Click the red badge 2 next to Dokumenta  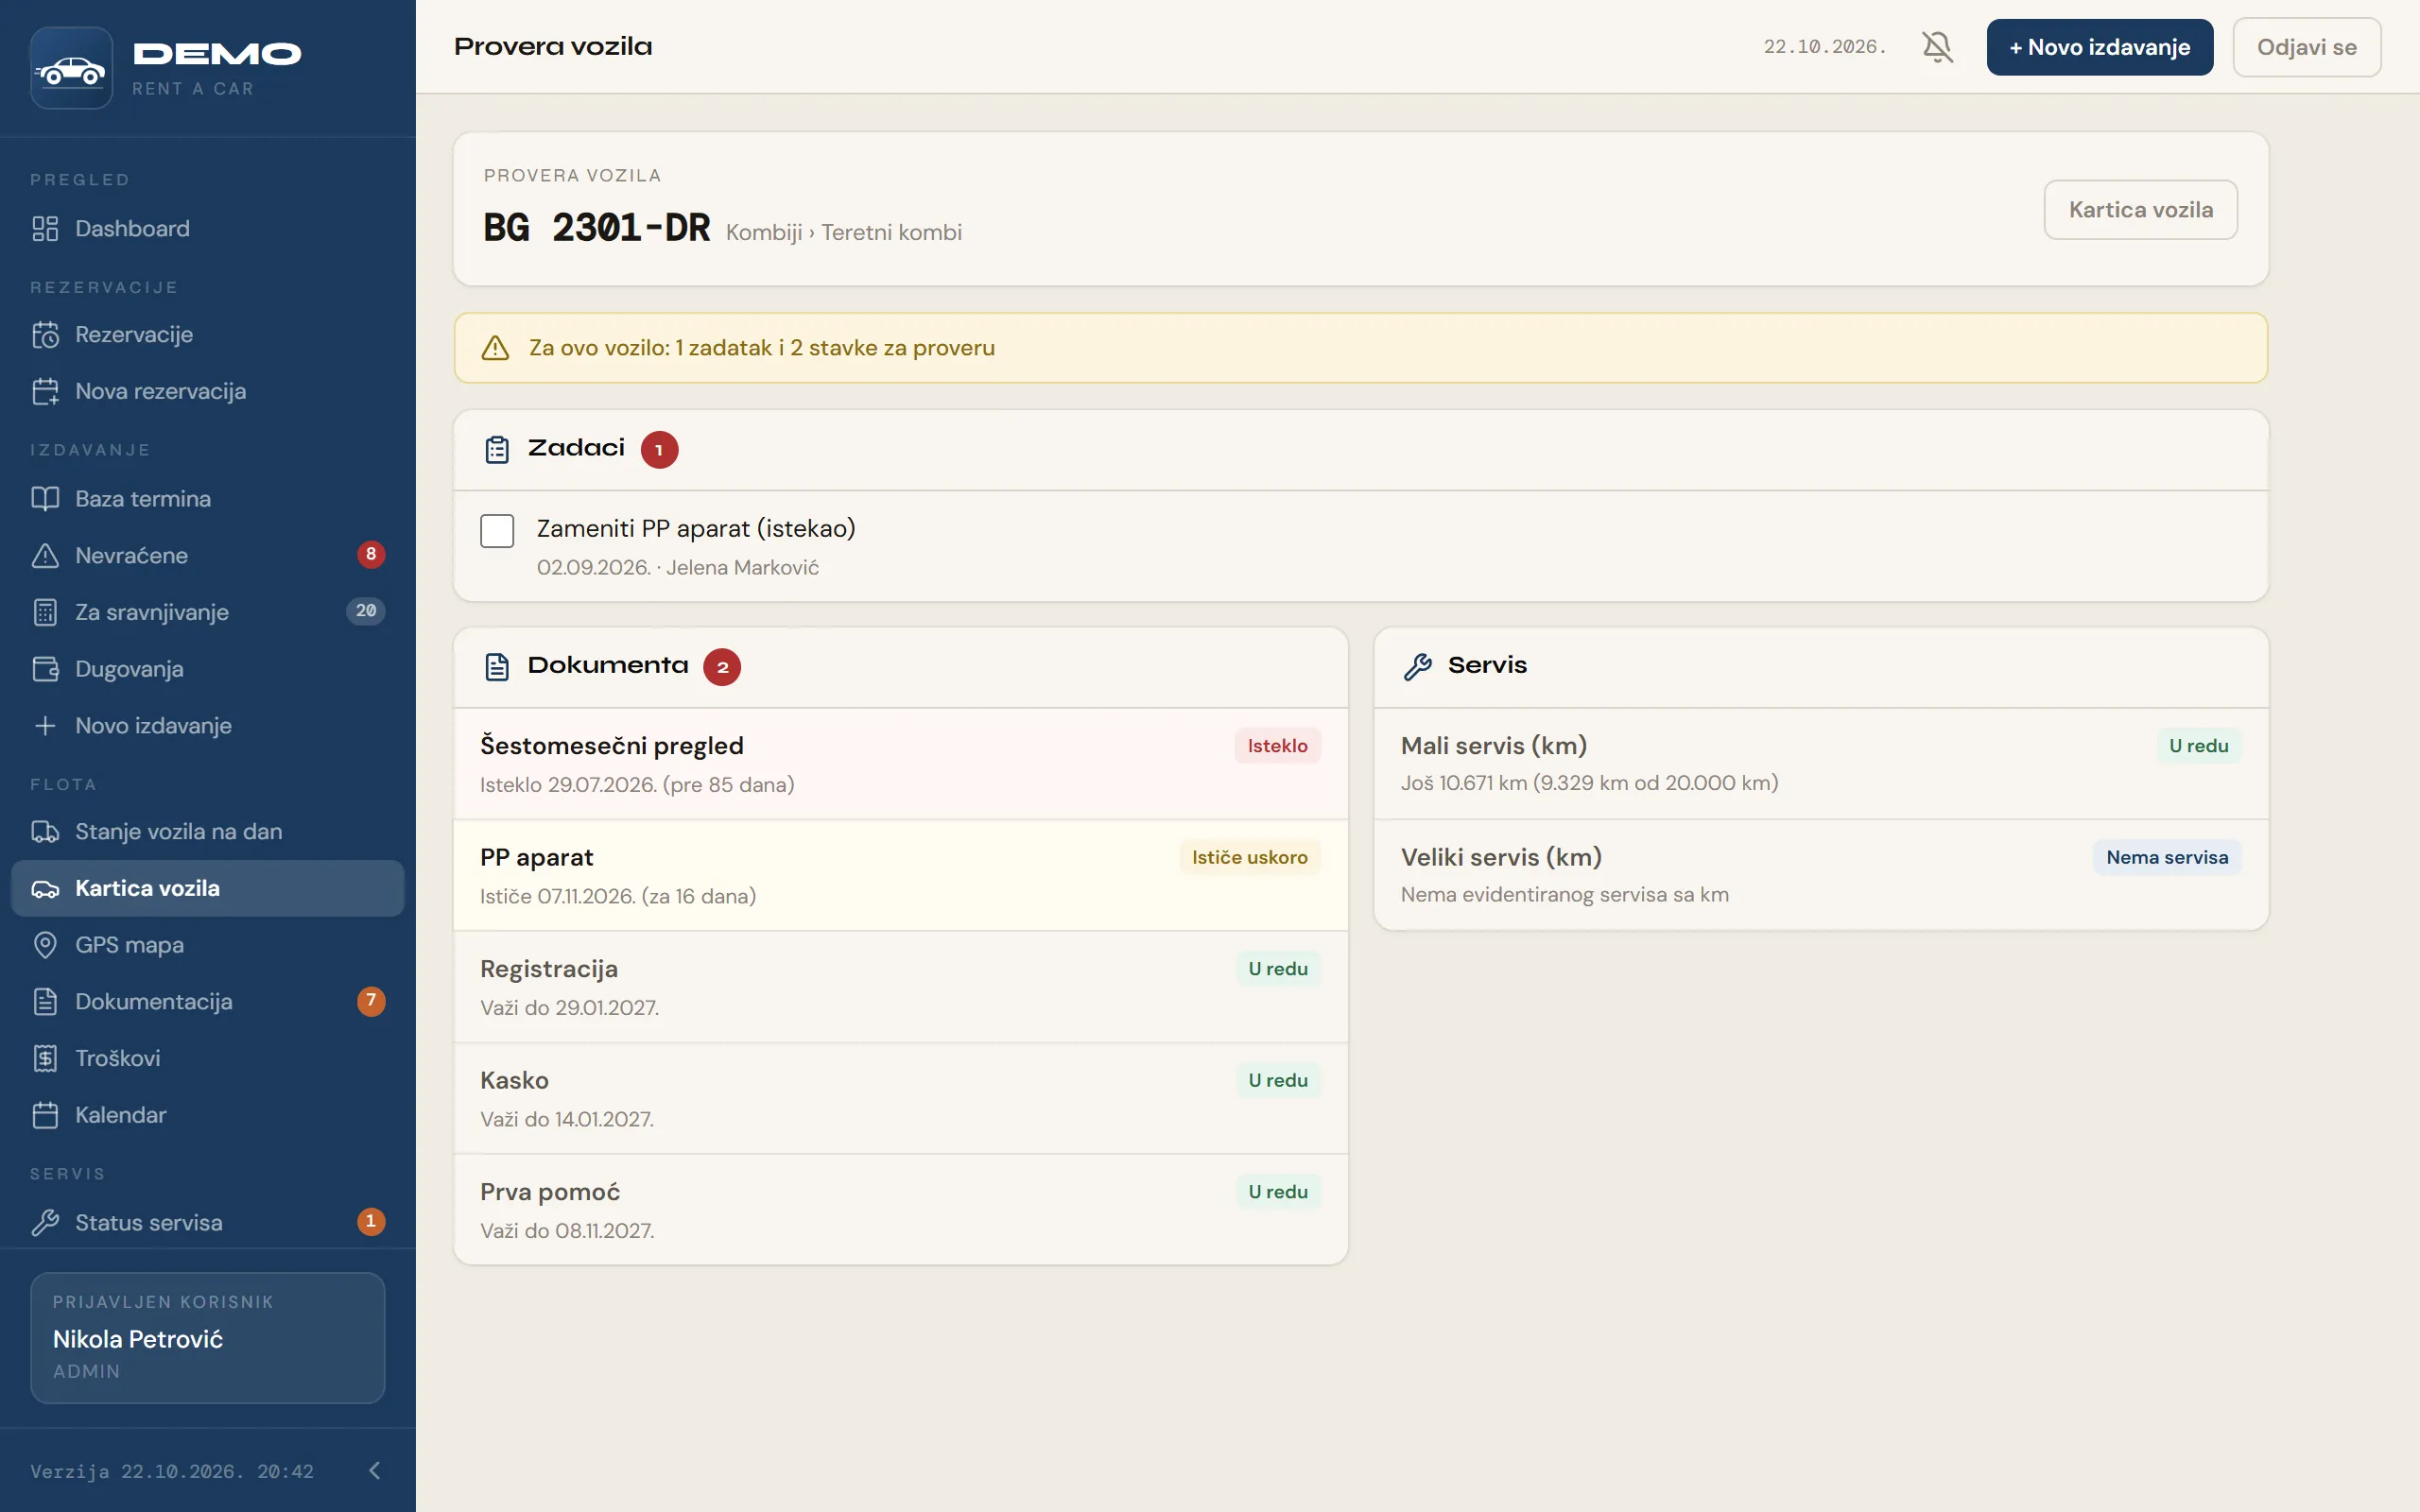(x=722, y=667)
